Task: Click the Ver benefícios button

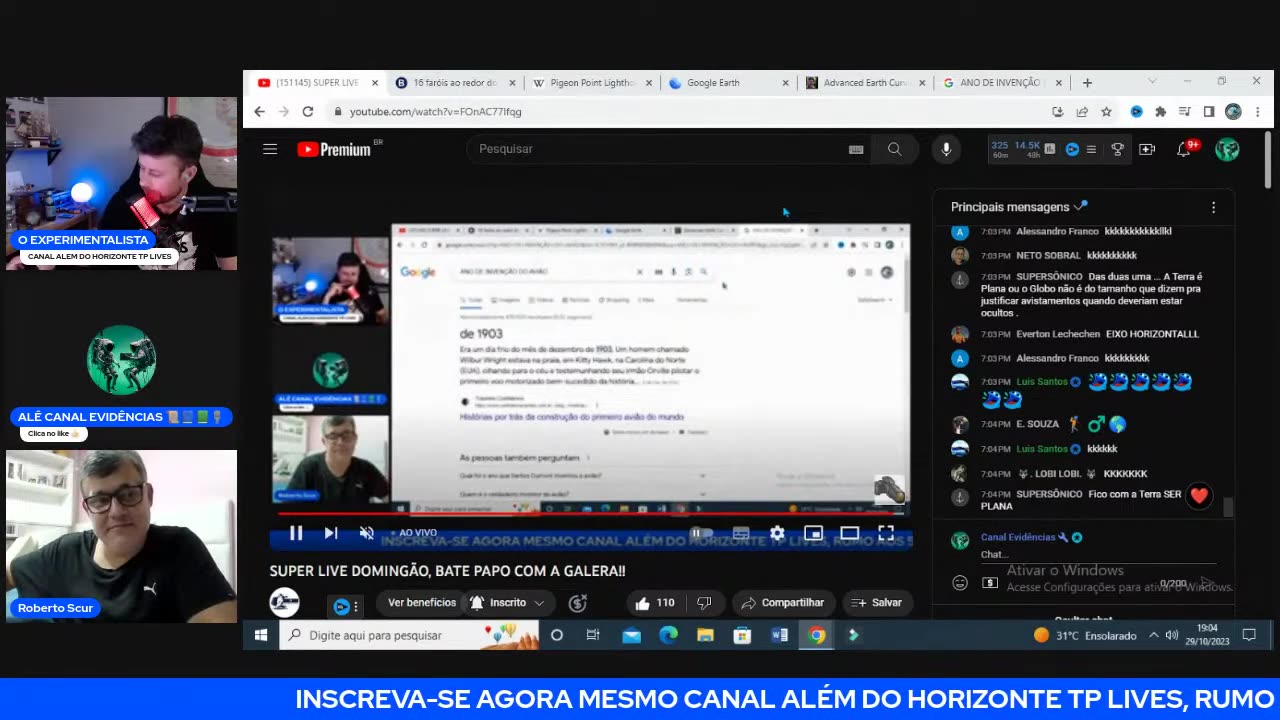Action: click(422, 603)
